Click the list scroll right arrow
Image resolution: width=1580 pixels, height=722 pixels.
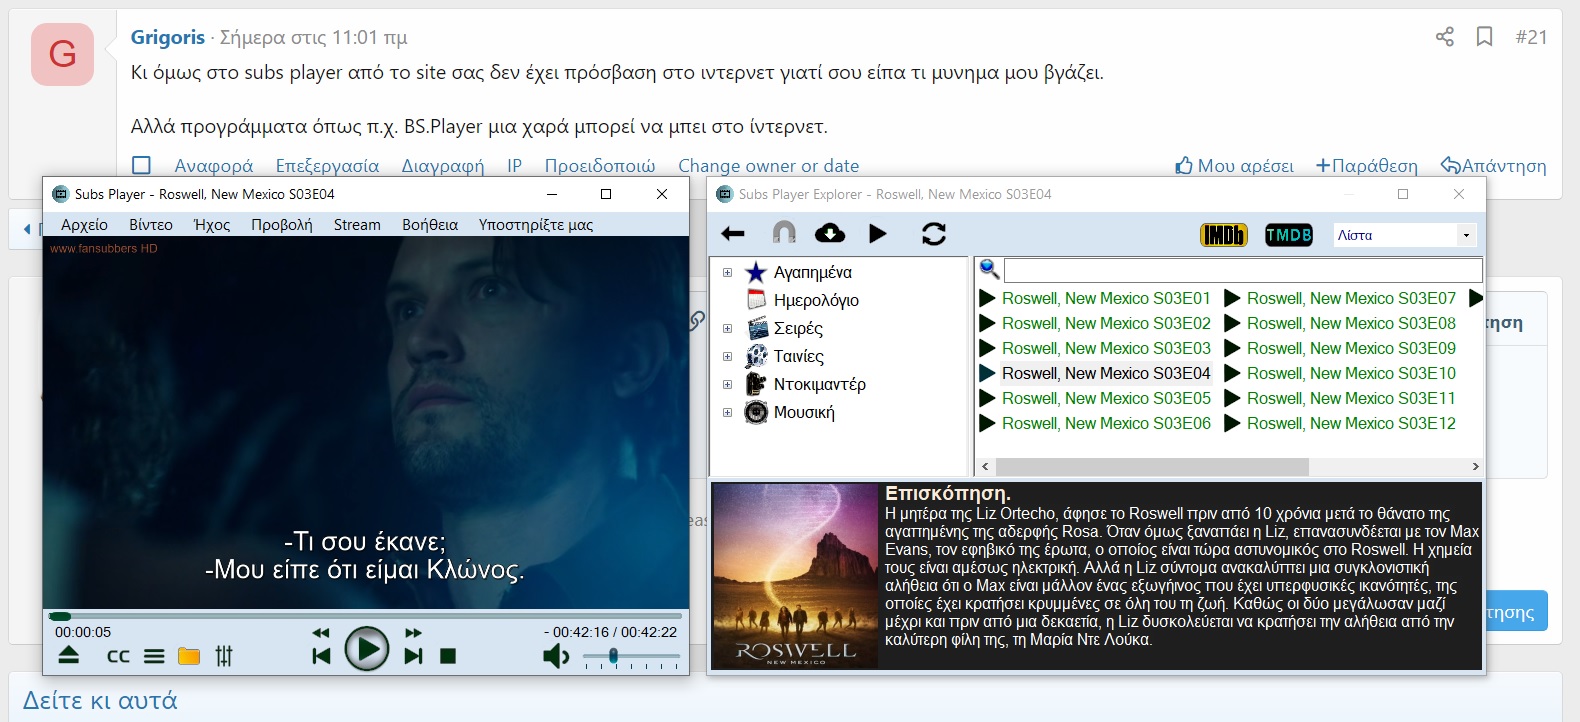1474,467
